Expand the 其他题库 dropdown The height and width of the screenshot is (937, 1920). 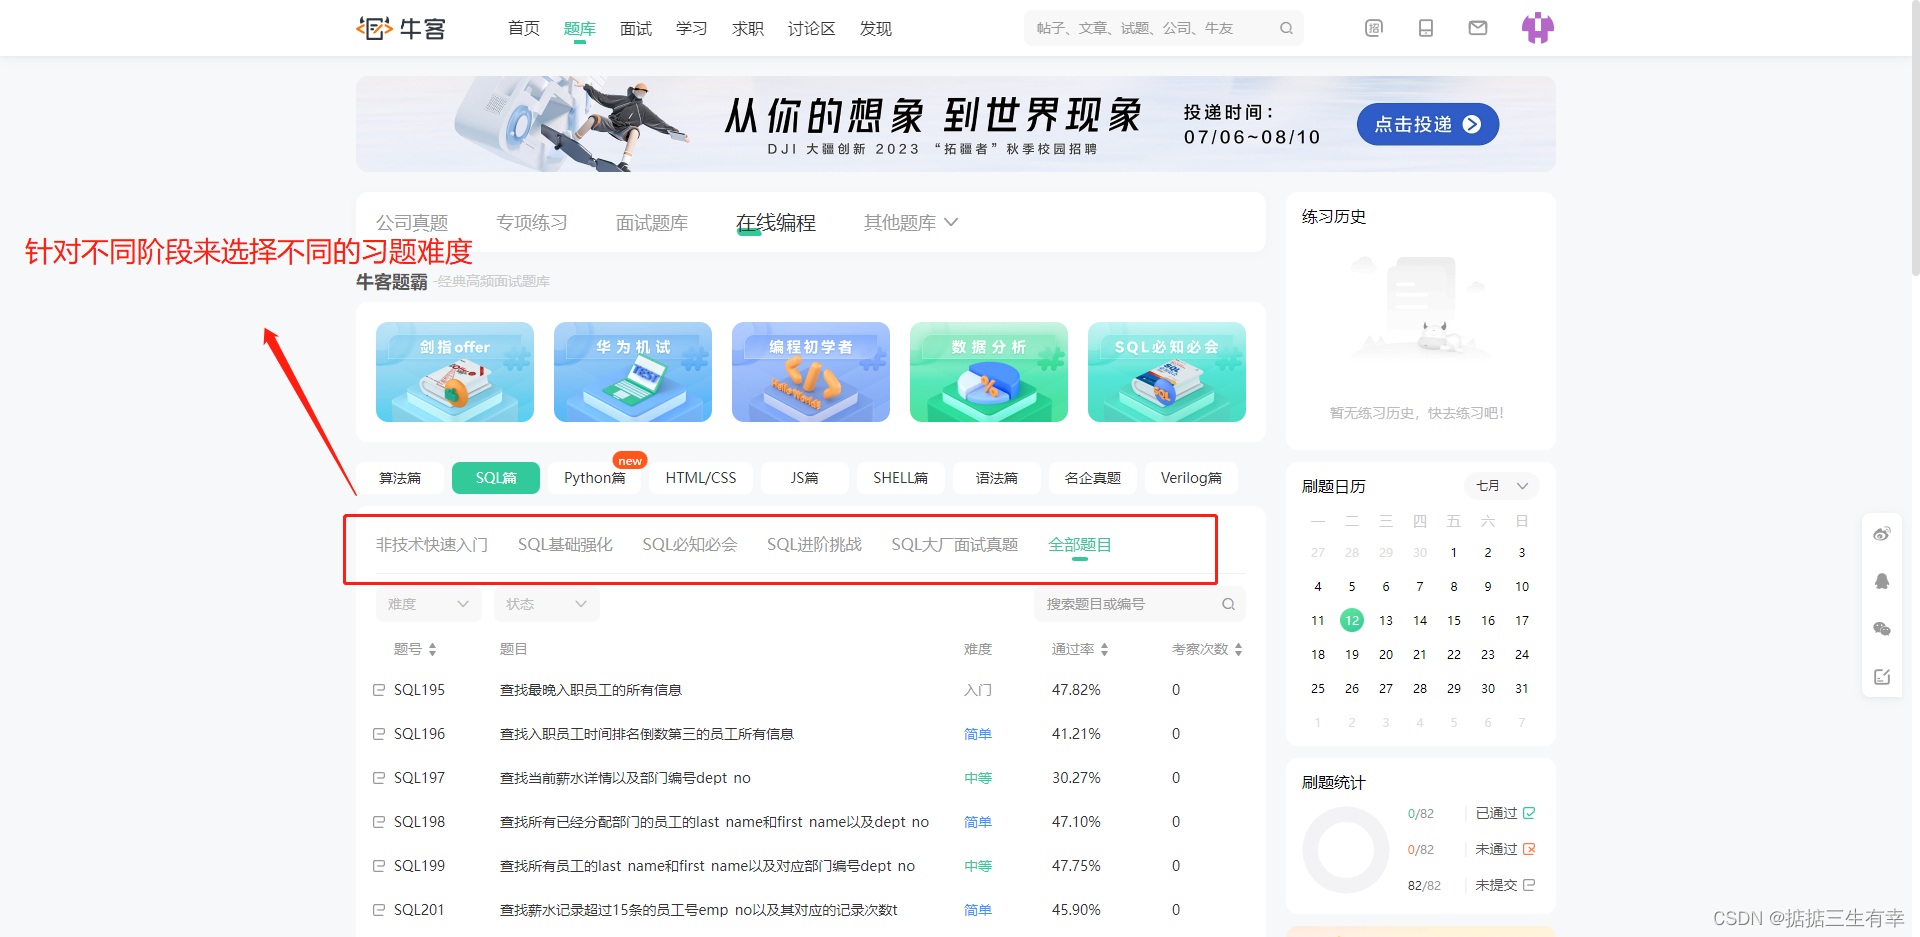(911, 222)
